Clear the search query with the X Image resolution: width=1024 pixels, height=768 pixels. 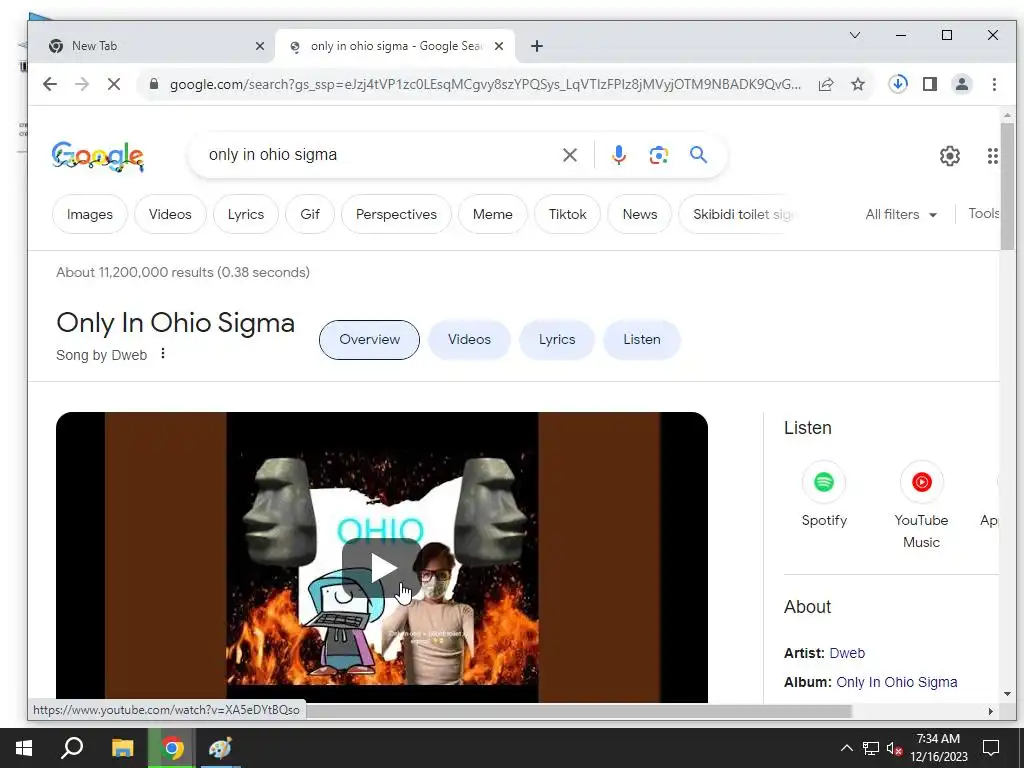[569, 155]
